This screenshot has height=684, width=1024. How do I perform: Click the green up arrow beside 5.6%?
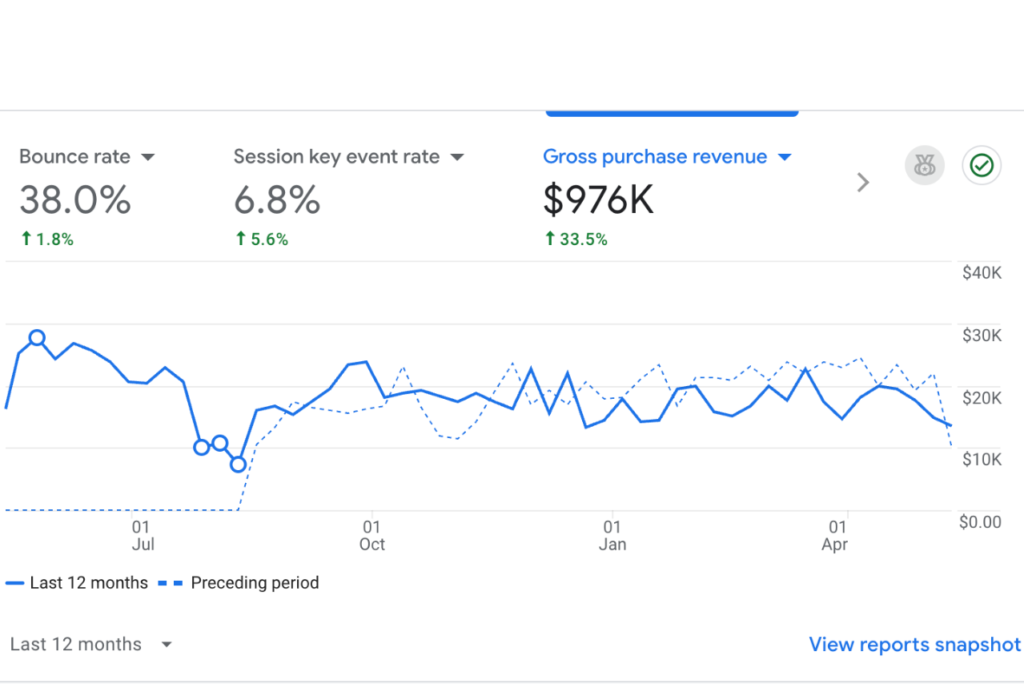[x=240, y=239]
